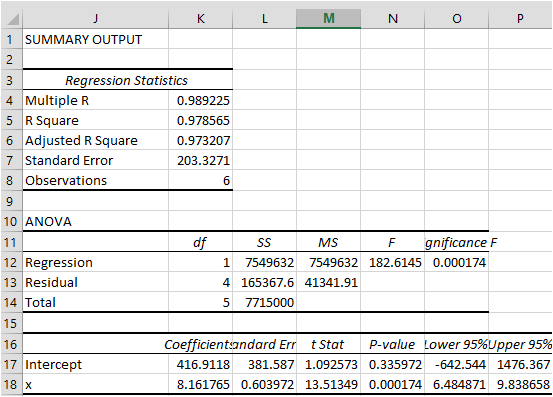Select Intercept Lower 95% value -642.544
Screen dimensions: 553x397
(x=456, y=364)
